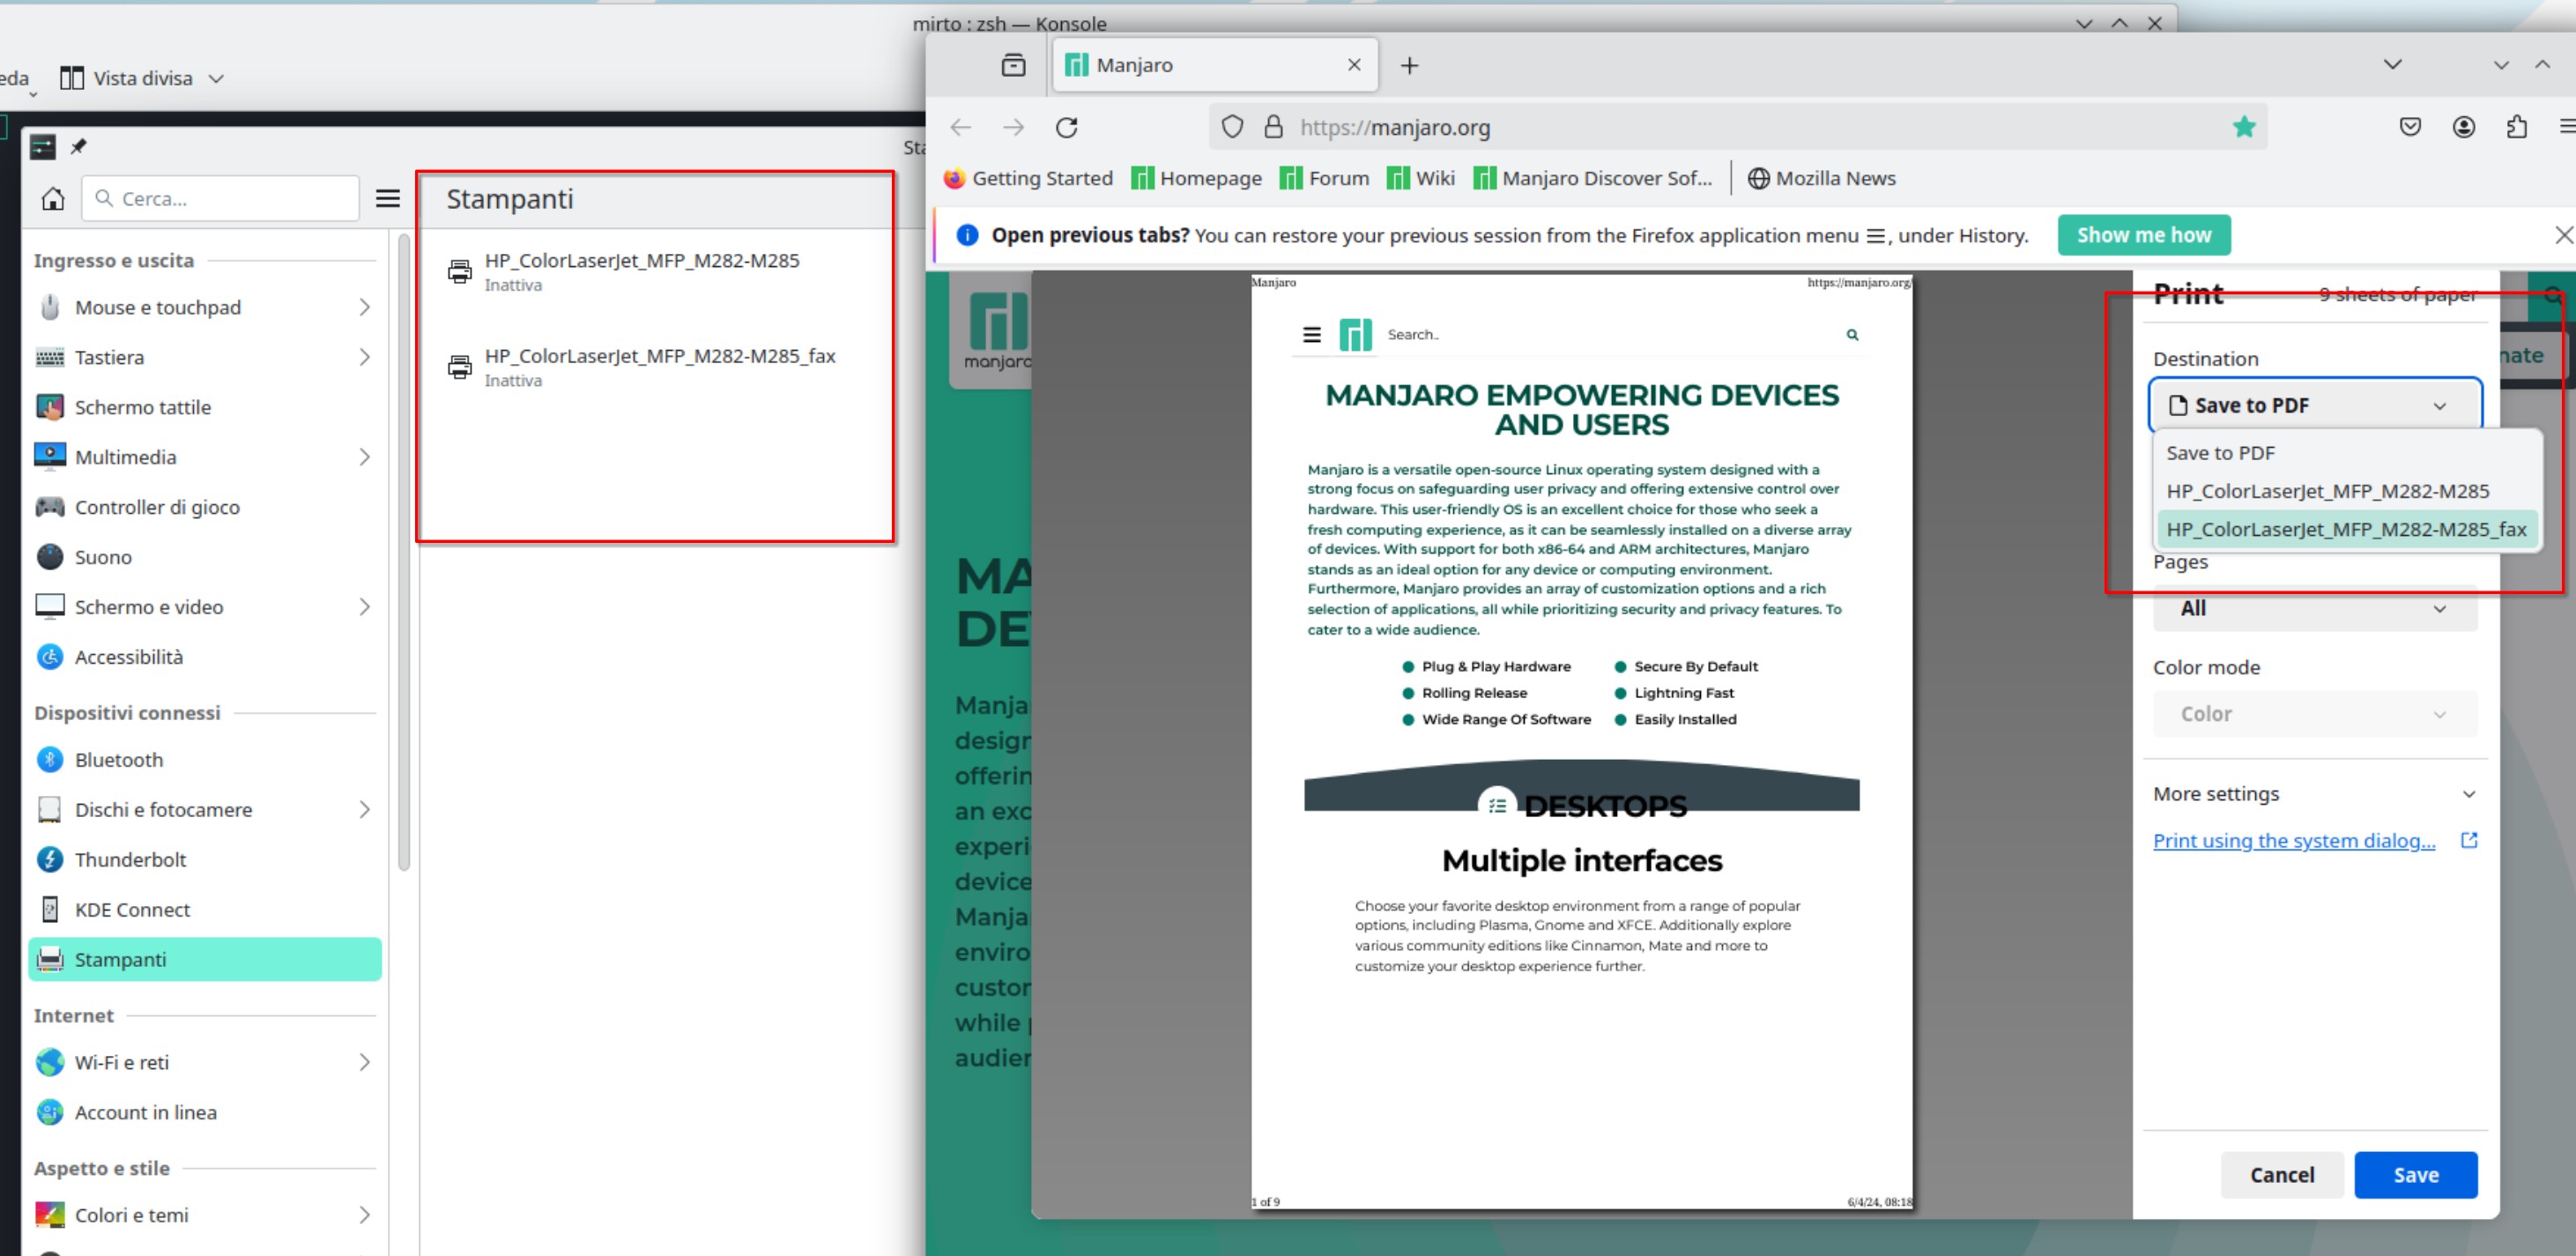Image resolution: width=2576 pixels, height=1256 pixels.
Task: Open Manjaro Discover Software bookmark
Action: click(x=1592, y=178)
